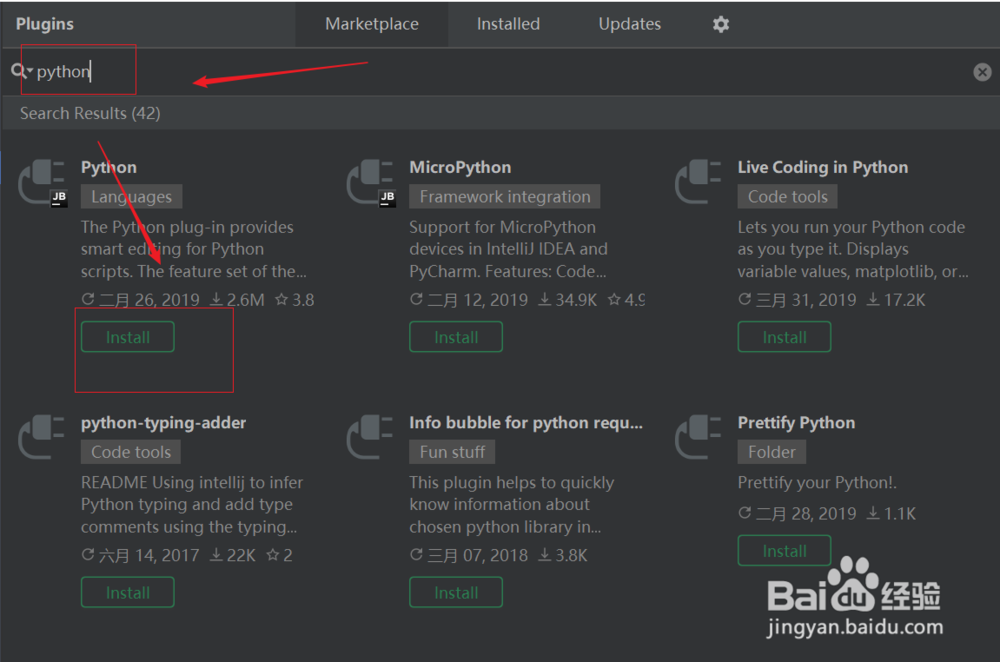The height and width of the screenshot is (662, 1000).
Task: Open search options magnifier dropdown
Action: pos(22,71)
